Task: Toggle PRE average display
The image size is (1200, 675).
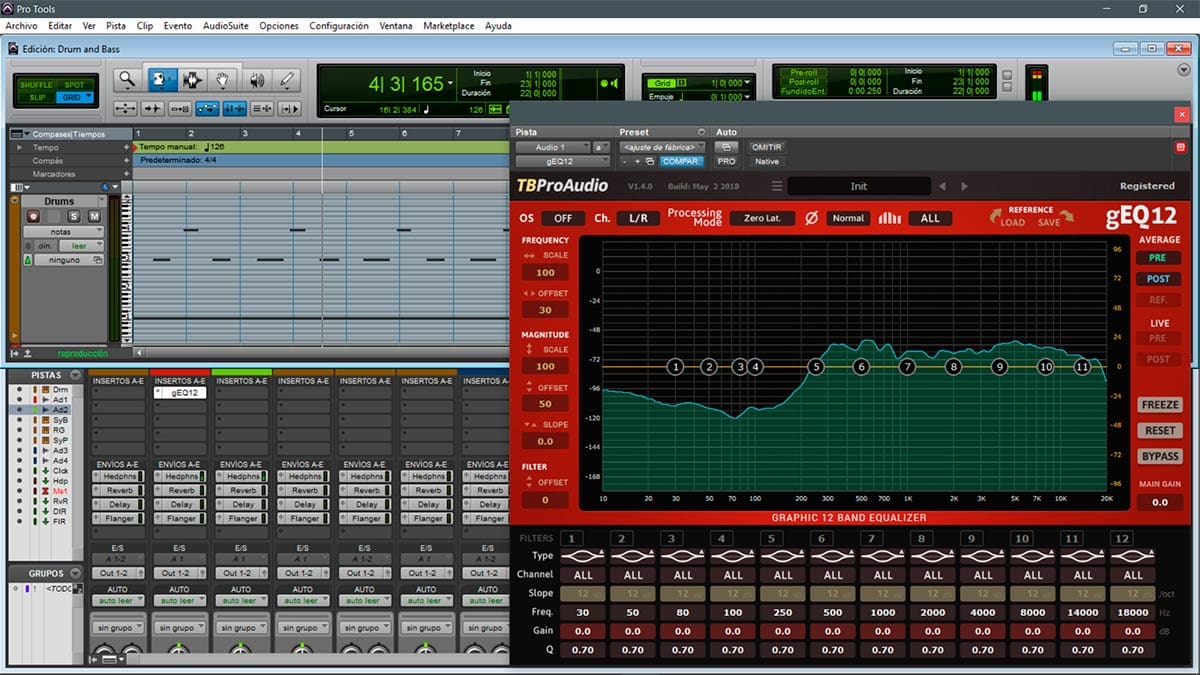Action: [x=1158, y=258]
